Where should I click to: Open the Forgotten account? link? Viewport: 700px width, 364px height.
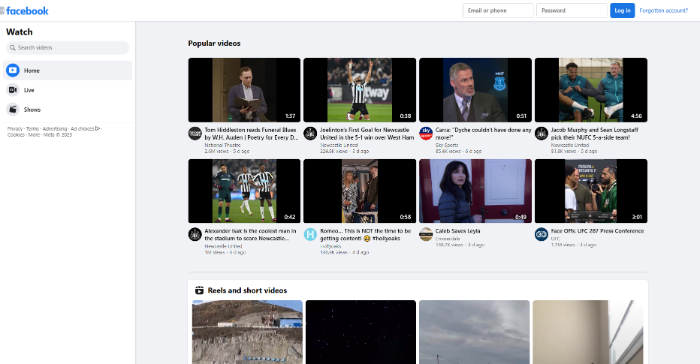click(663, 11)
